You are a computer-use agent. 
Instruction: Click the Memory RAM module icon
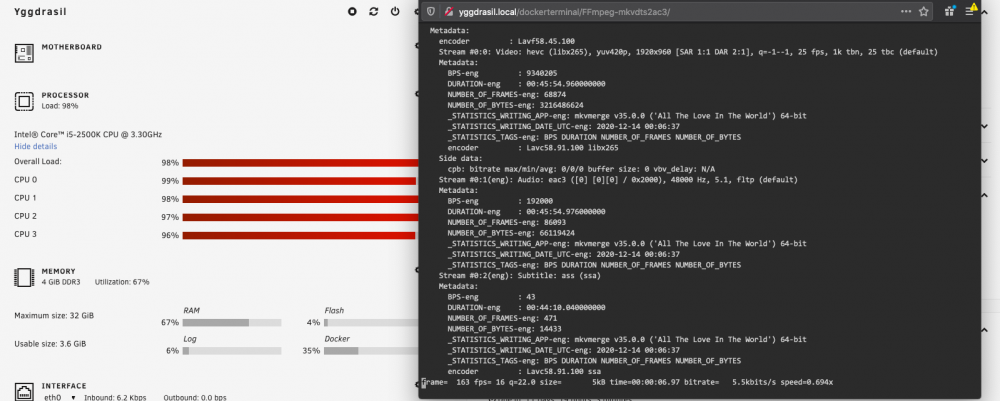[24, 277]
